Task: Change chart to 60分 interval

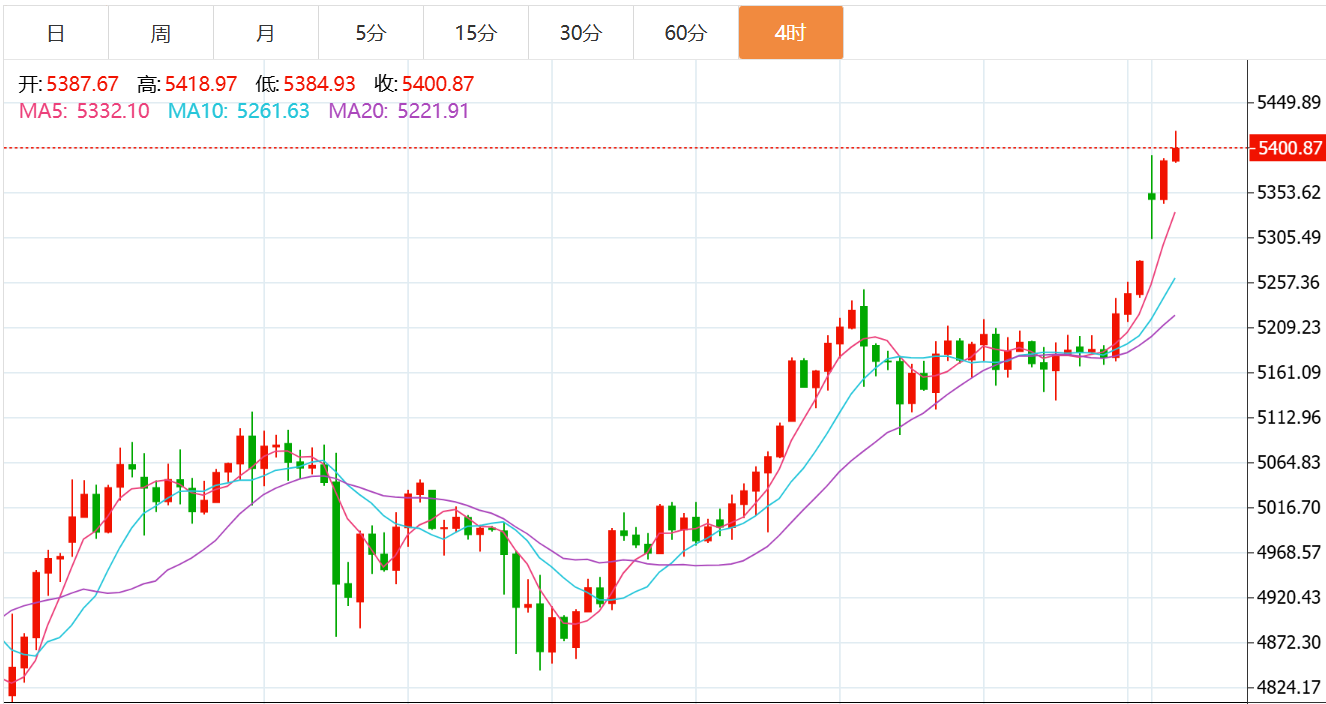Action: pyautogui.click(x=685, y=33)
